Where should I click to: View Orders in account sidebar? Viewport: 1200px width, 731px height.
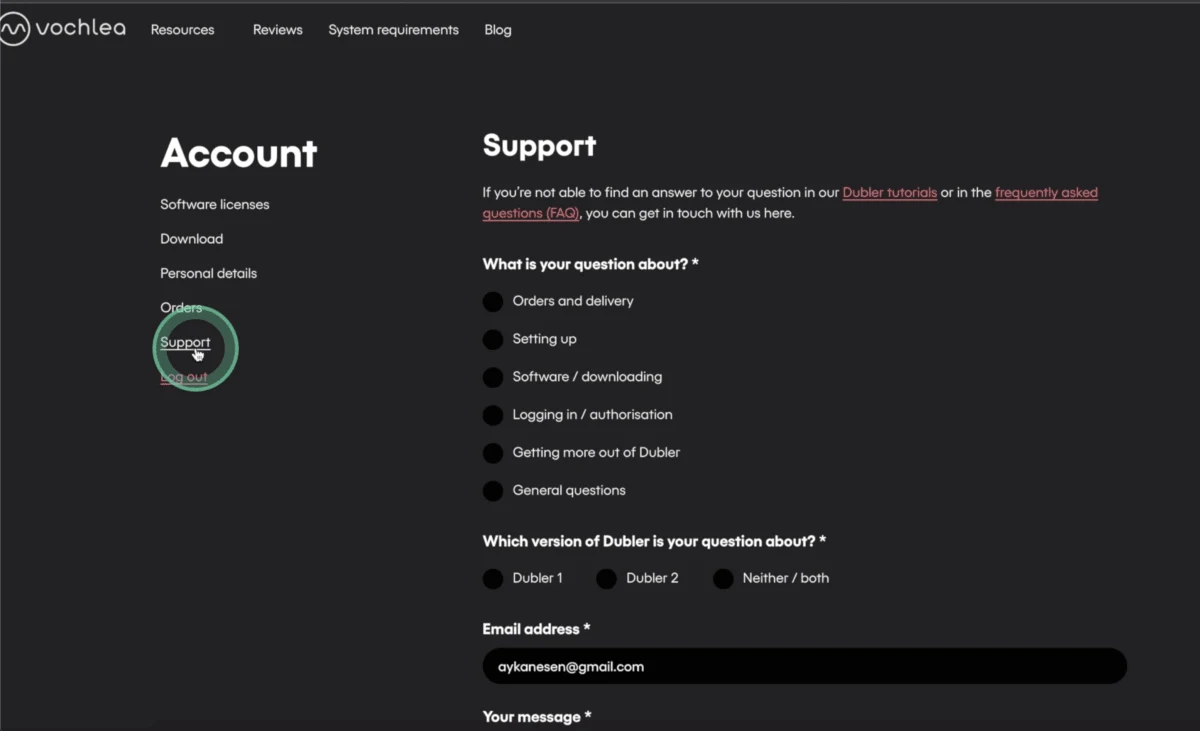pyautogui.click(x=181, y=308)
